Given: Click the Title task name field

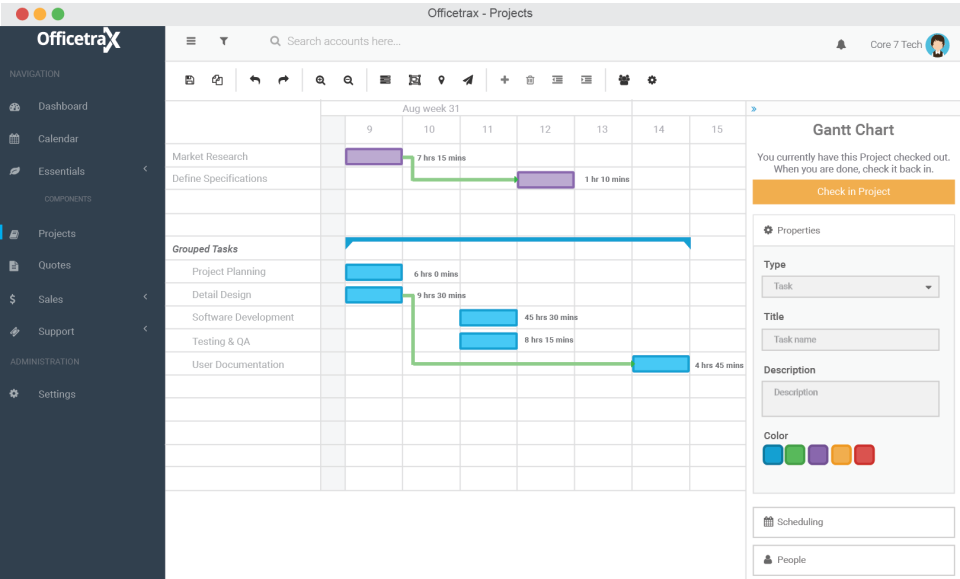Looking at the screenshot, I should [x=850, y=340].
